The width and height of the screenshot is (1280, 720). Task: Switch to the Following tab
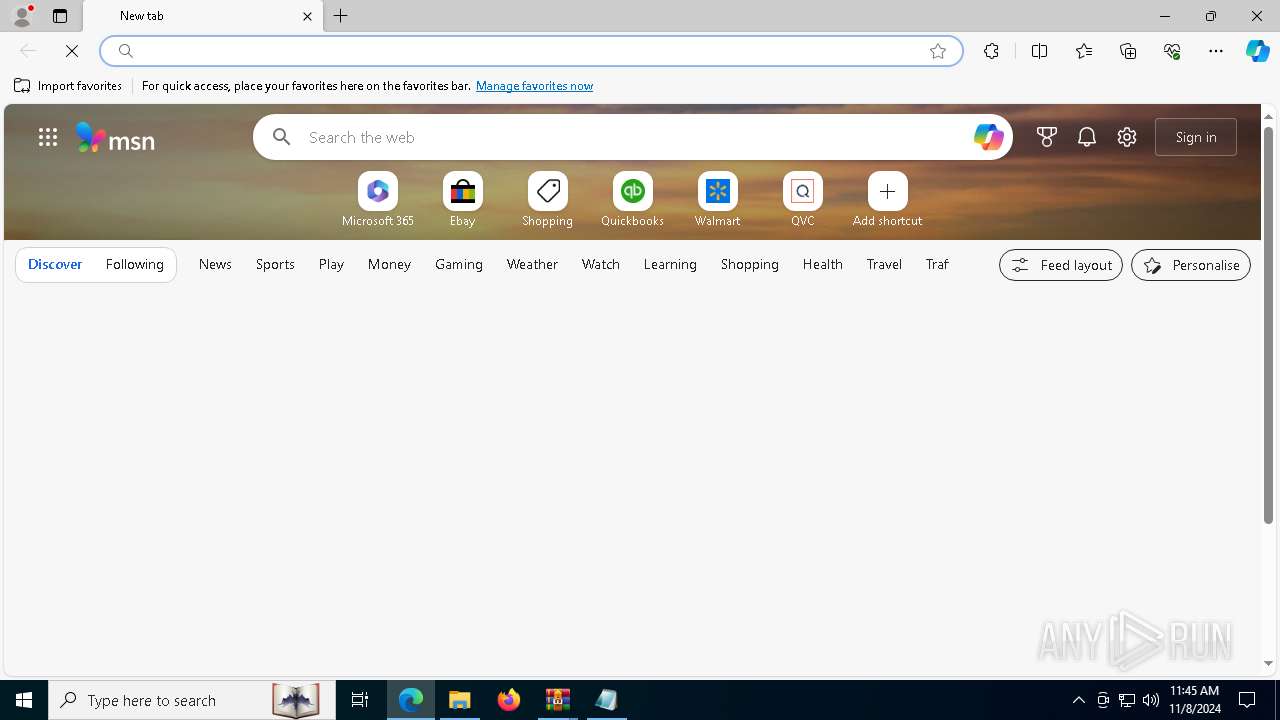pyautogui.click(x=135, y=264)
